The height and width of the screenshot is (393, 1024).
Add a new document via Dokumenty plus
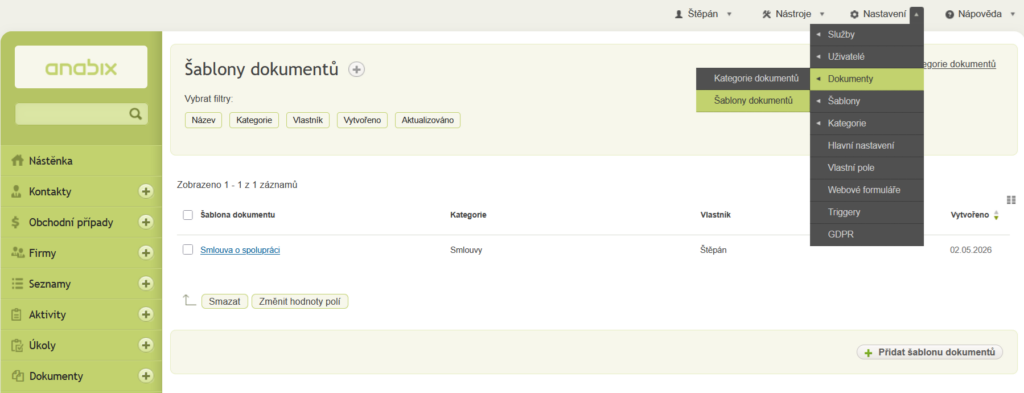point(146,376)
